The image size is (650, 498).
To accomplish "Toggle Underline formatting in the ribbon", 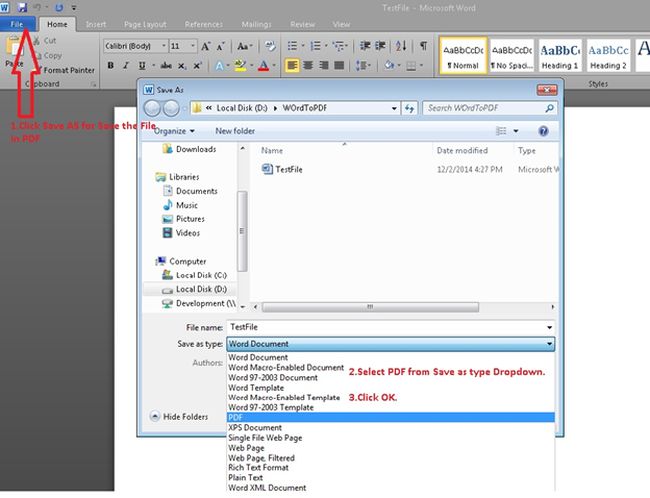I will click(x=142, y=66).
